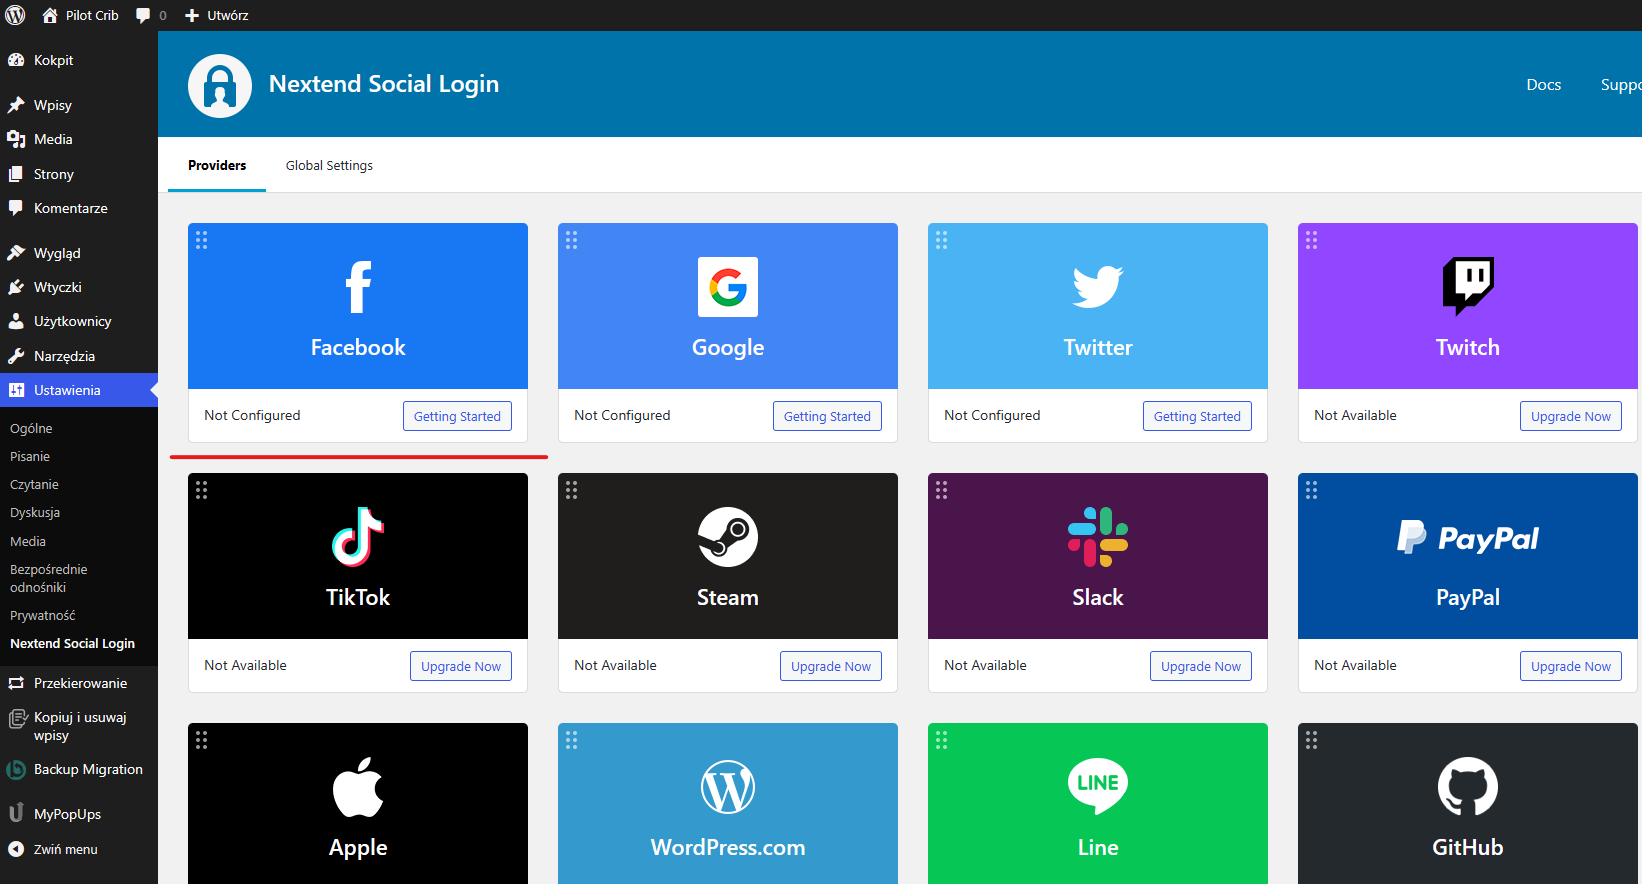The image size is (1642, 884).
Task: Click the TikTok logo
Action: [358, 537]
